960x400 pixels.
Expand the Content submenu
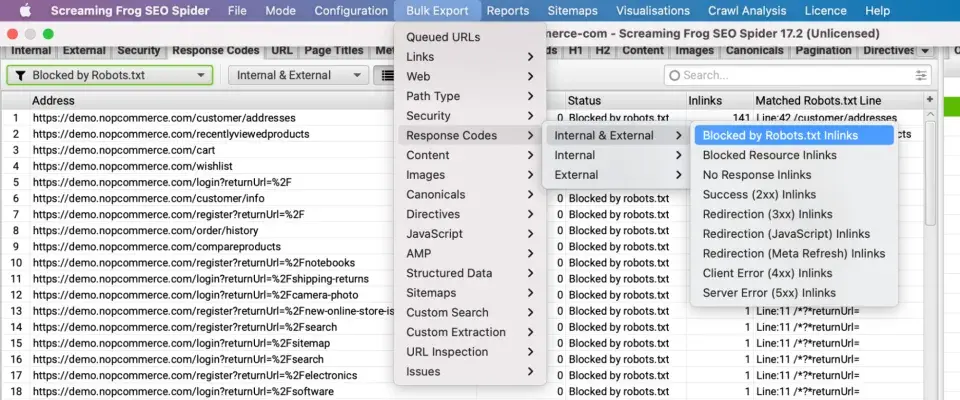click(x=470, y=155)
